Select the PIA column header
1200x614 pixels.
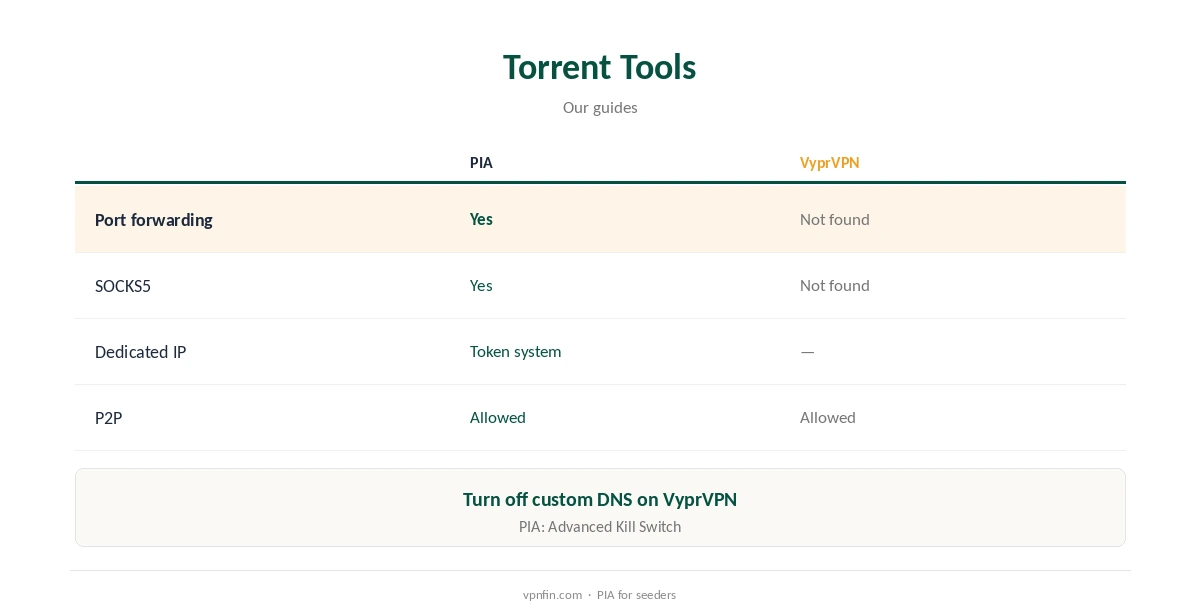click(x=481, y=163)
